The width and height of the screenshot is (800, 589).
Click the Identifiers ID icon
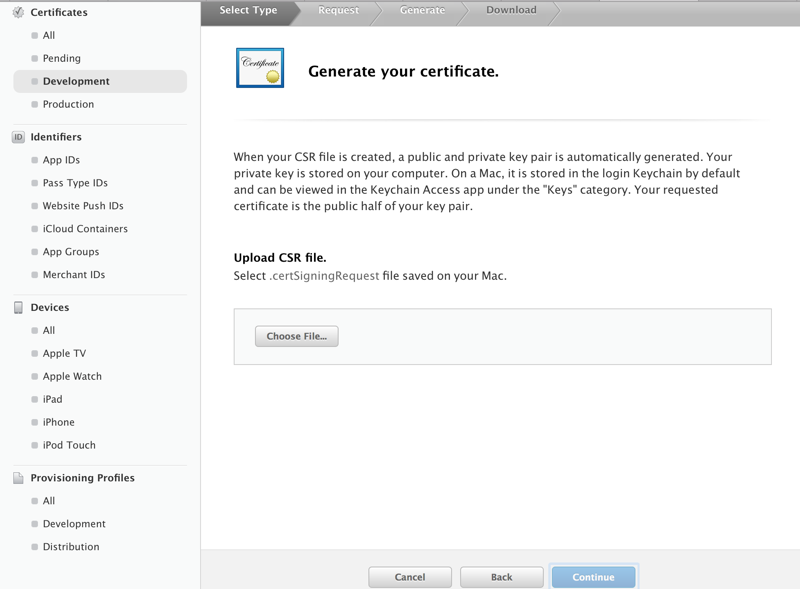(18, 137)
